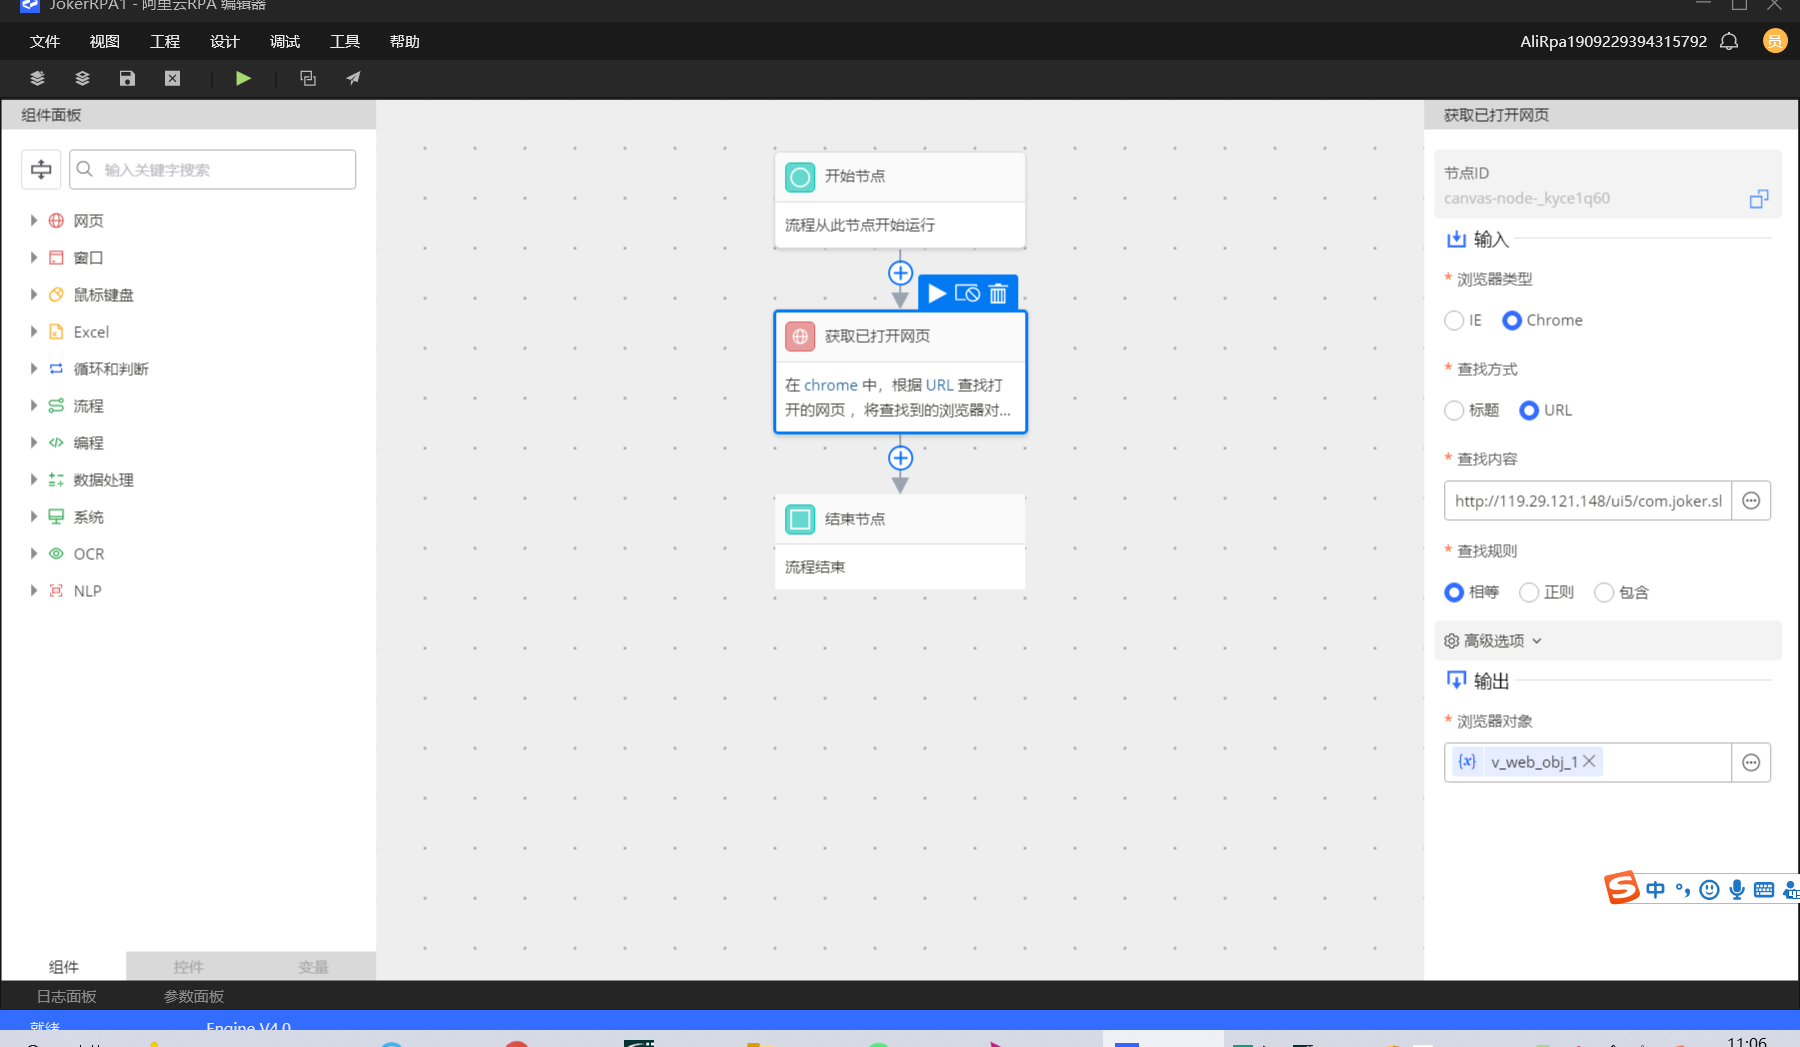Expand the 循环和判断 component category

point(33,368)
